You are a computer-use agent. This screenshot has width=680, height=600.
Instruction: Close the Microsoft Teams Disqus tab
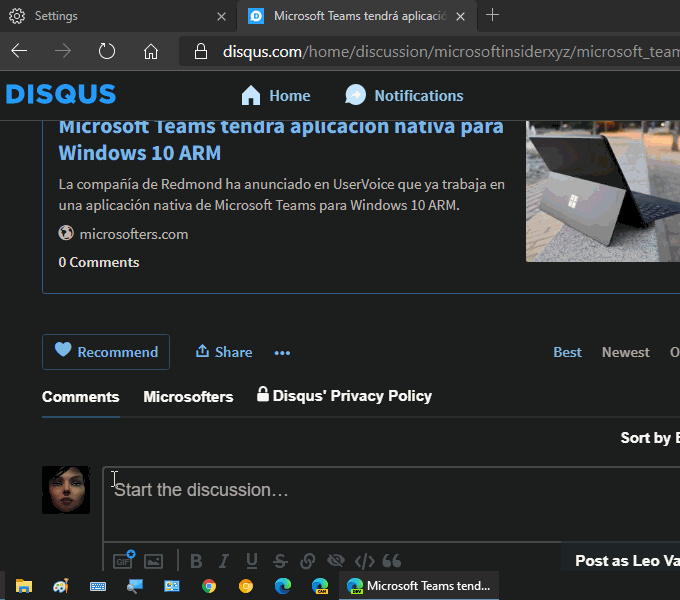pos(461,16)
